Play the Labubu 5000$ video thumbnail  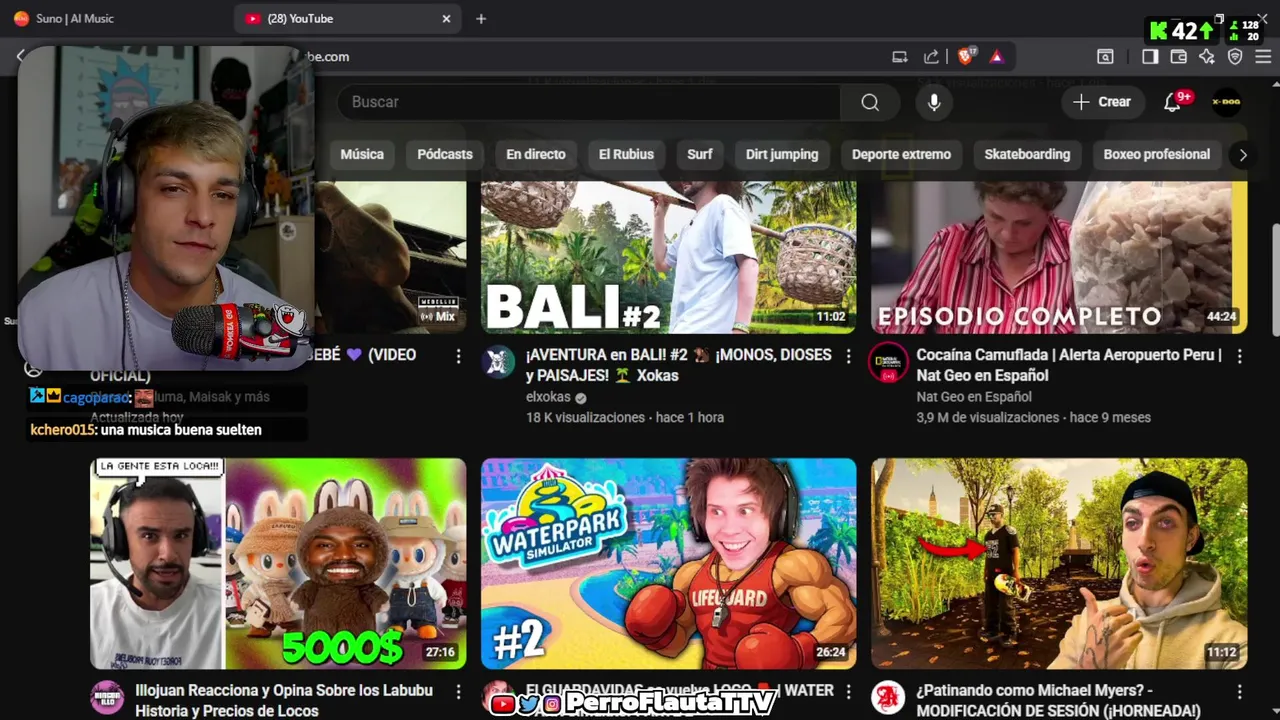[278, 563]
